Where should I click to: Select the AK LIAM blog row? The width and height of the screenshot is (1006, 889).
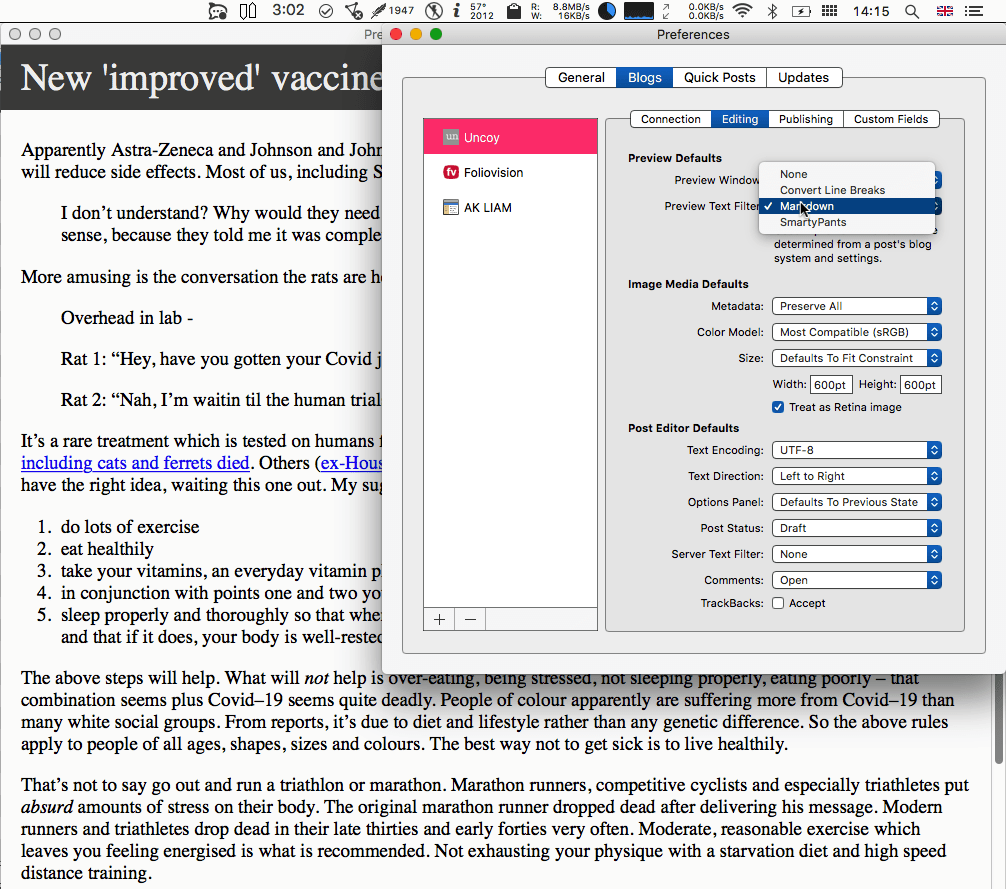pos(511,207)
